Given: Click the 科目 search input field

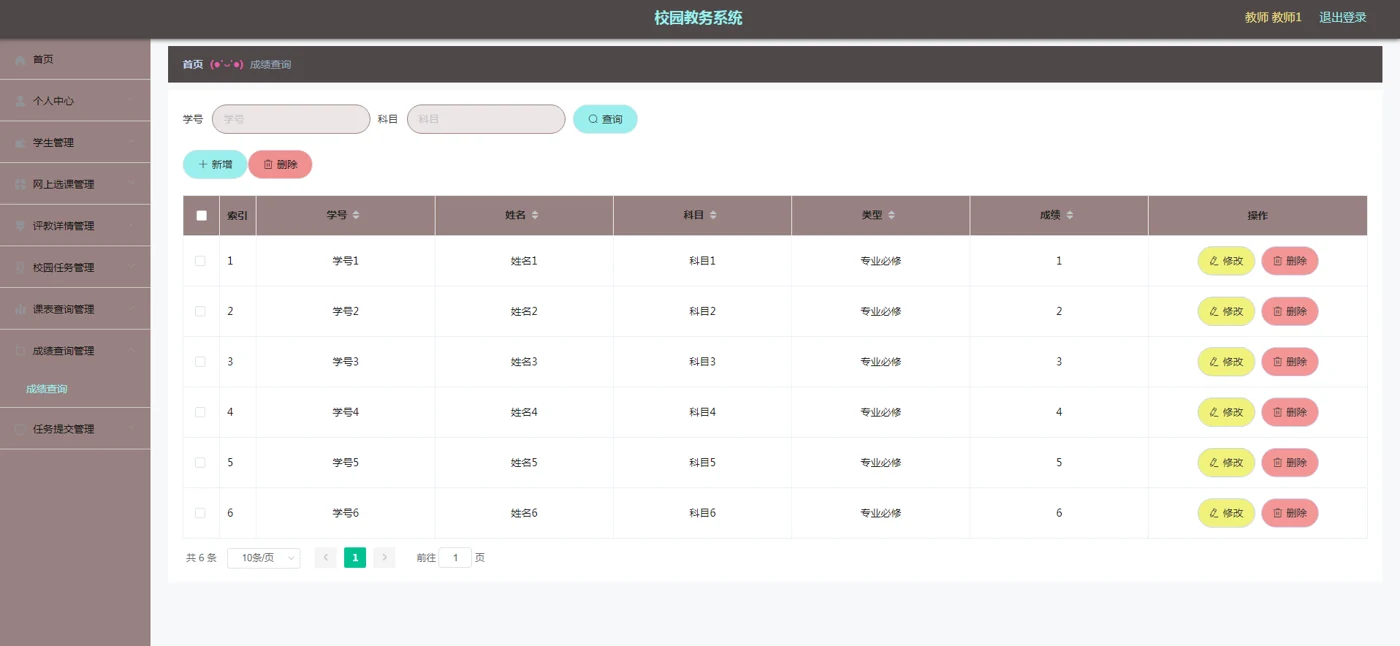Looking at the screenshot, I should pos(486,119).
